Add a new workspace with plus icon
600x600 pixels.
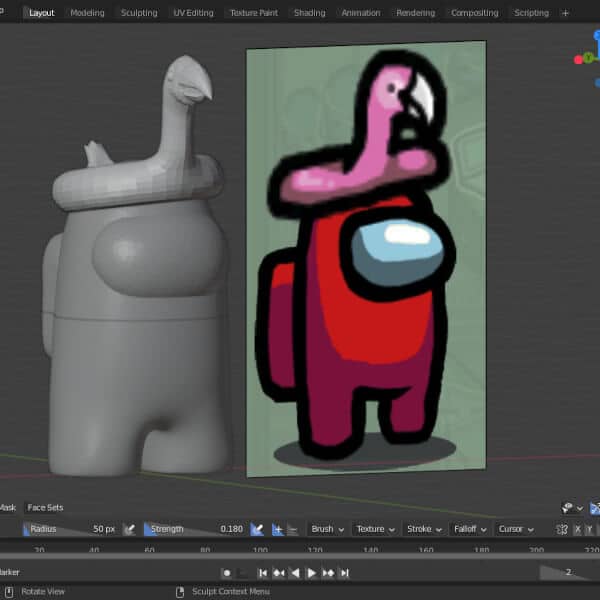point(565,13)
